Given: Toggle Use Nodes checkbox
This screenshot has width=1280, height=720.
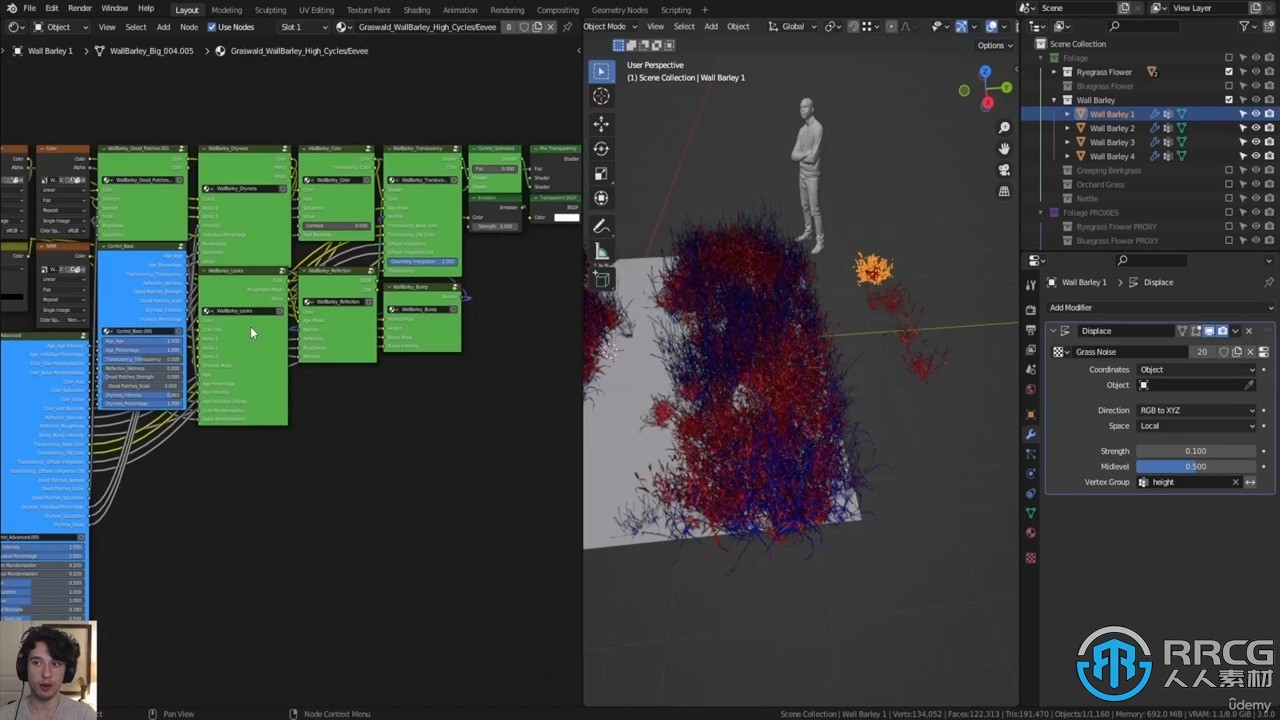Looking at the screenshot, I should 212,27.
